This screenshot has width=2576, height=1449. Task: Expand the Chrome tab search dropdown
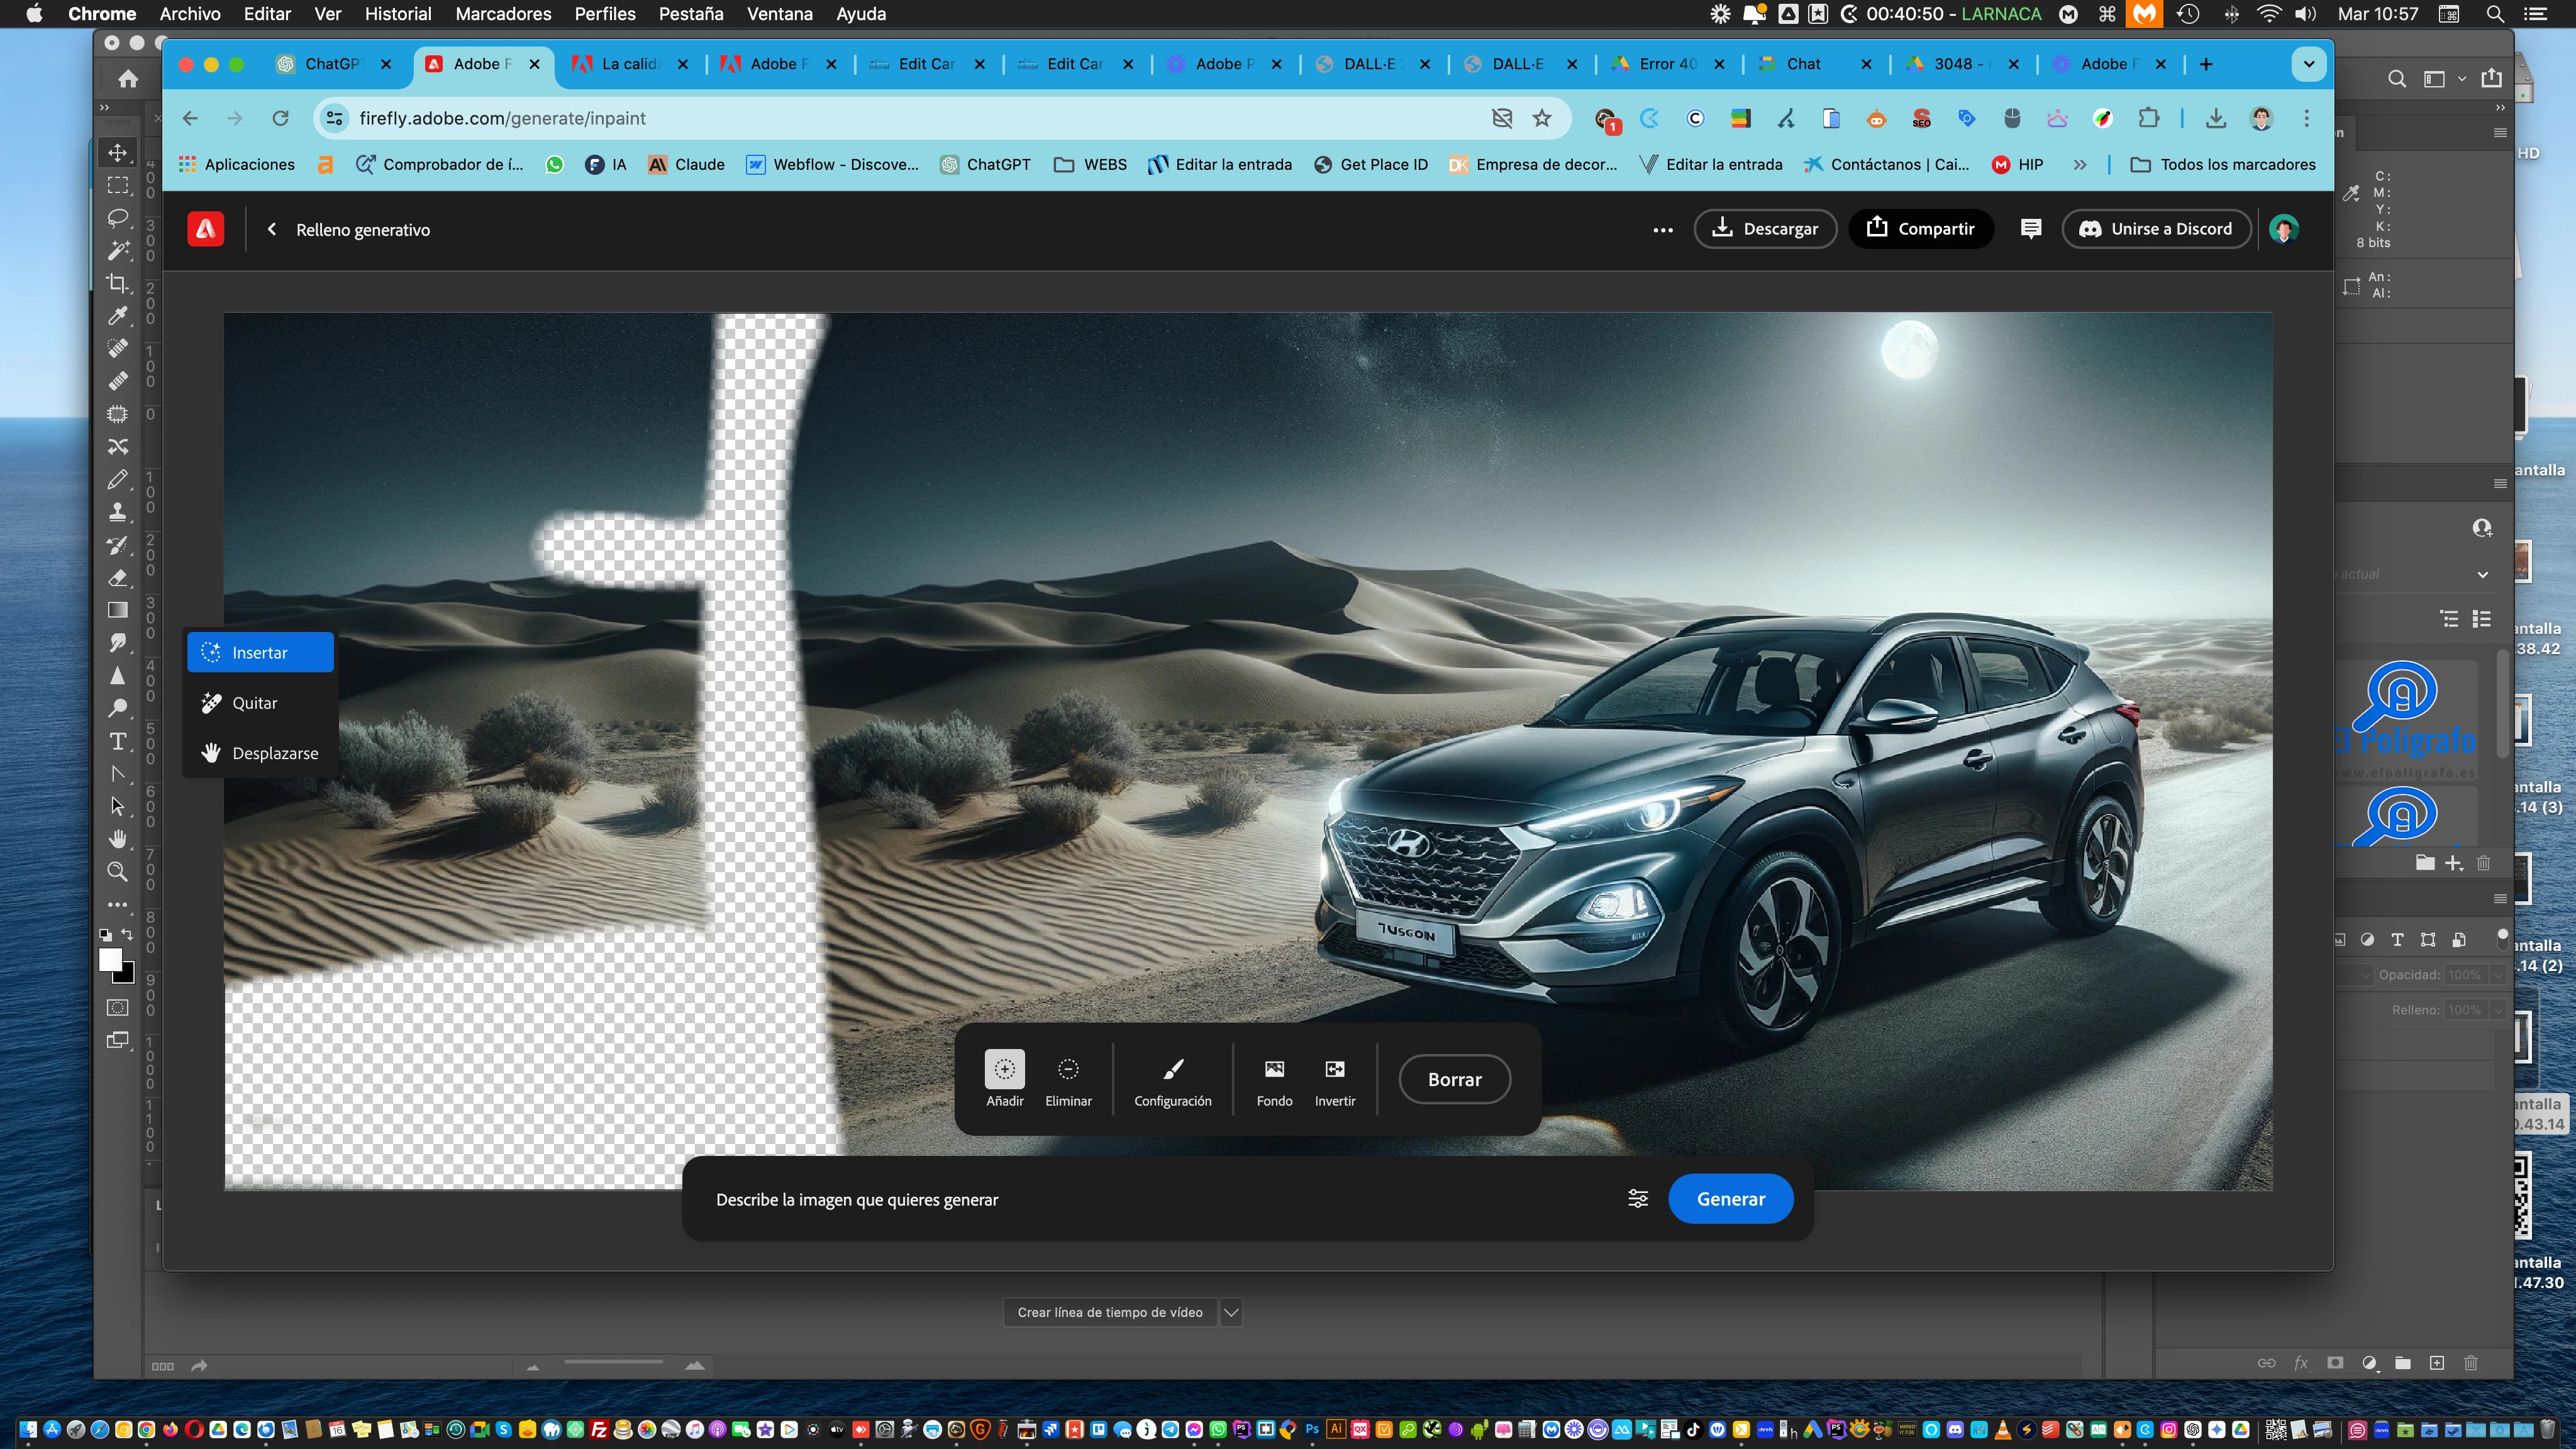tap(2308, 64)
